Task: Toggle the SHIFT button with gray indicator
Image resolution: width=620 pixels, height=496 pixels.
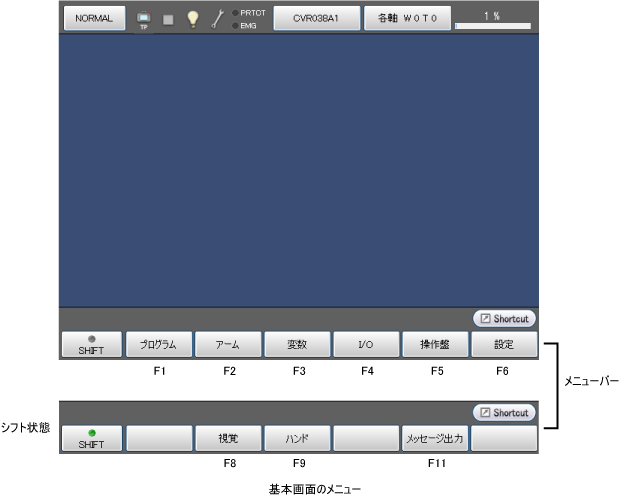Action: (90, 345)
